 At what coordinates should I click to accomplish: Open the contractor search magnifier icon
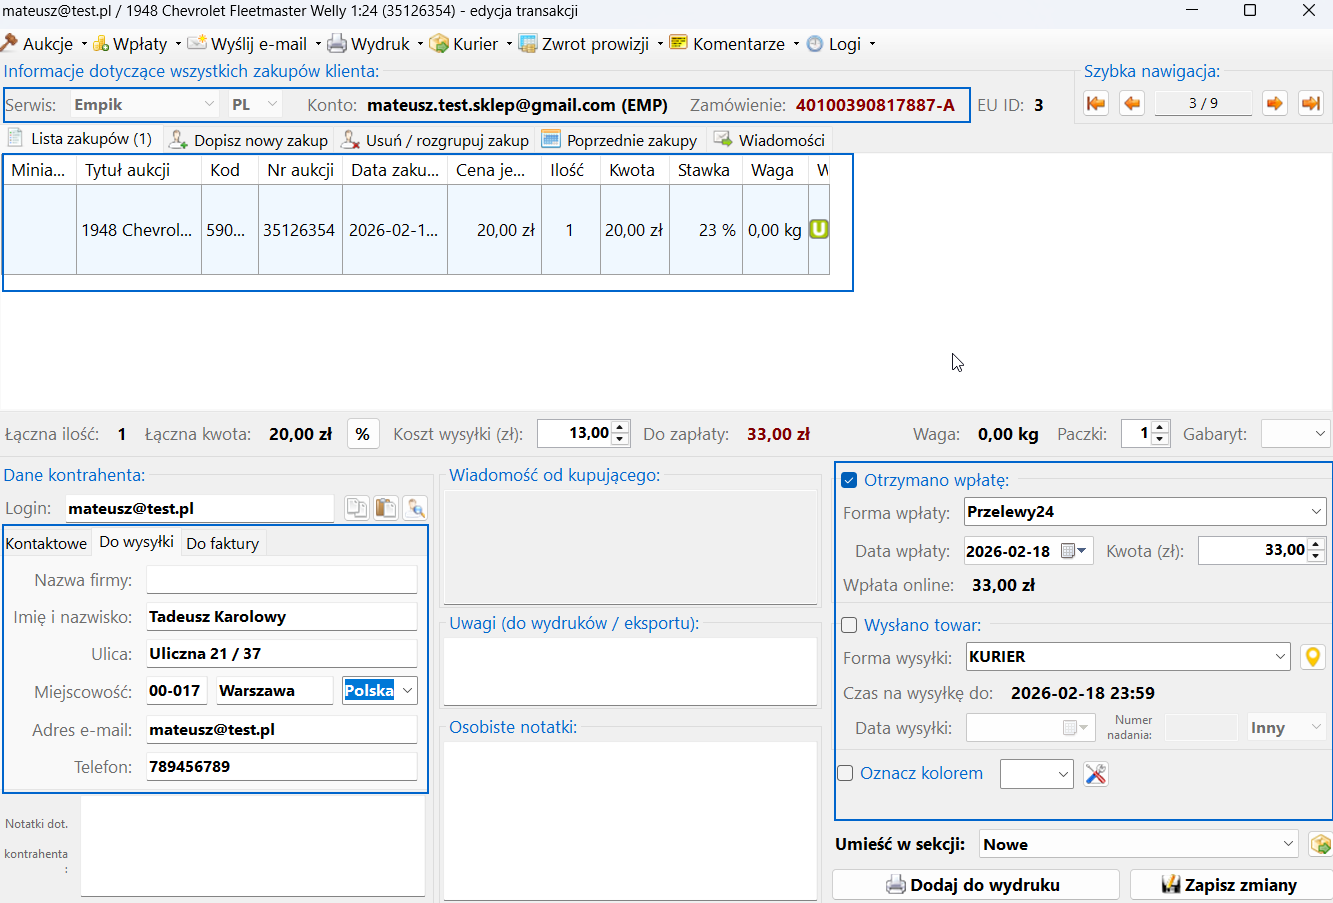point(415,508)
